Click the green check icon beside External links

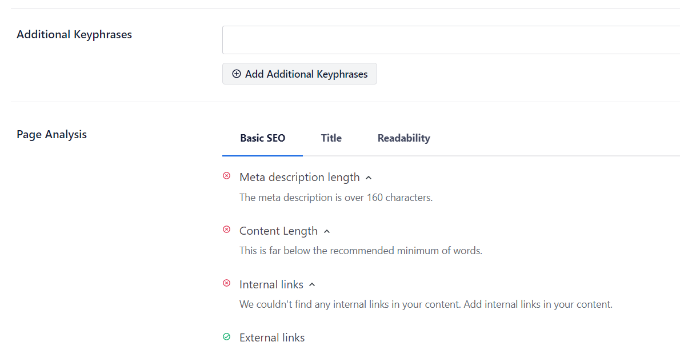226,336
